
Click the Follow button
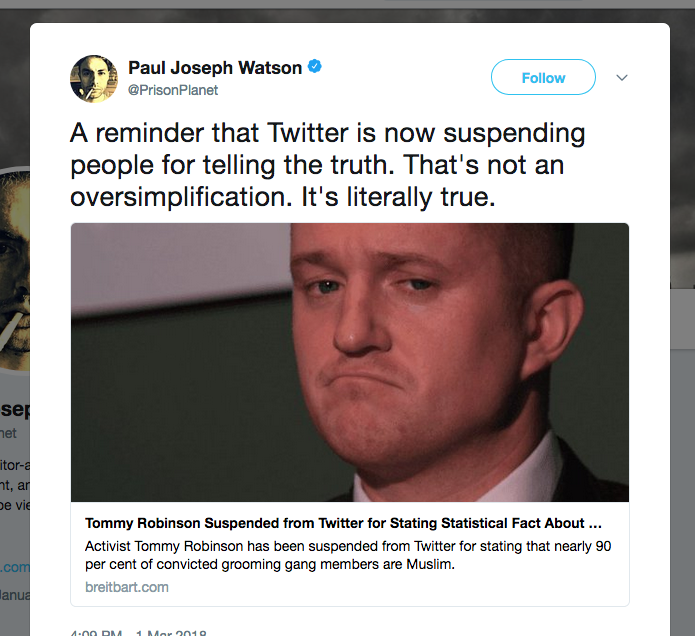543,77
